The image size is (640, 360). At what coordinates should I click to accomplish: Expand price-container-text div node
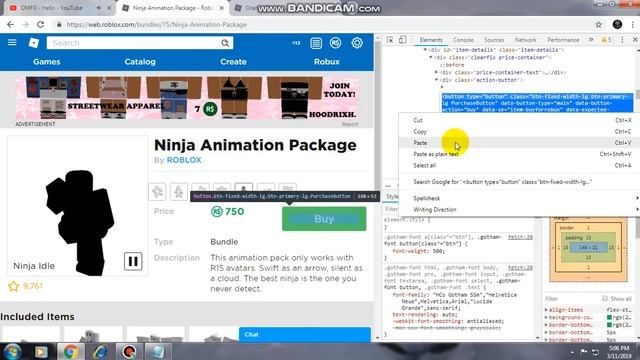coord(436,72)
